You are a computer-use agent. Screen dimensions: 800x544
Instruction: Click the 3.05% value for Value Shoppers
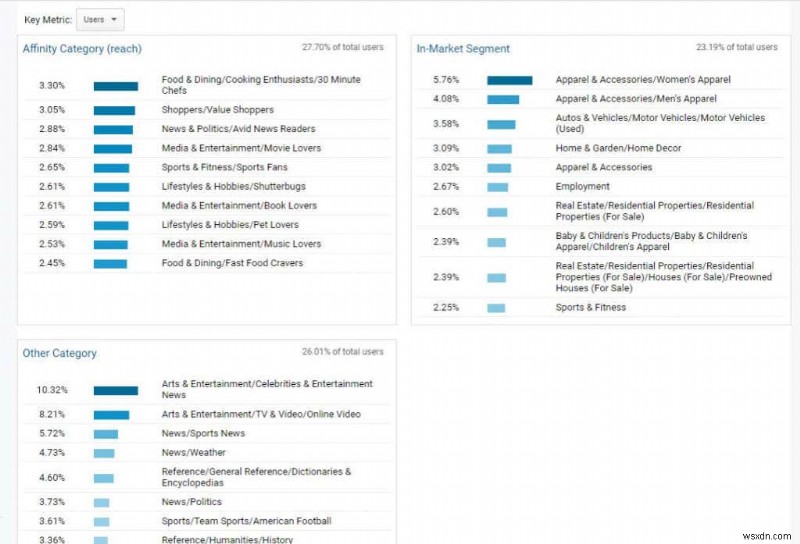coord(52,110)
